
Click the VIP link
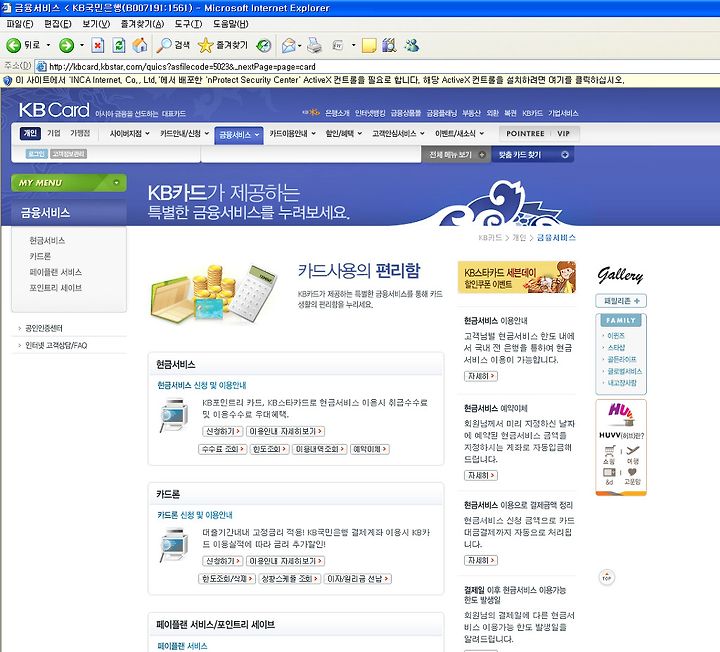tap(563, 134)
